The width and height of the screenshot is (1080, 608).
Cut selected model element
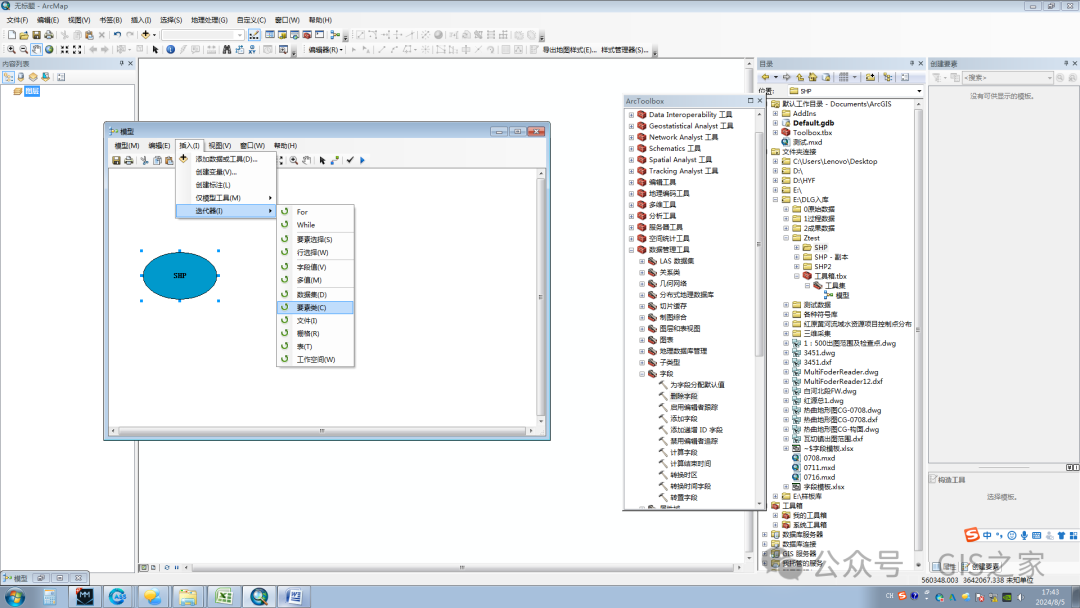click(145, 160)
